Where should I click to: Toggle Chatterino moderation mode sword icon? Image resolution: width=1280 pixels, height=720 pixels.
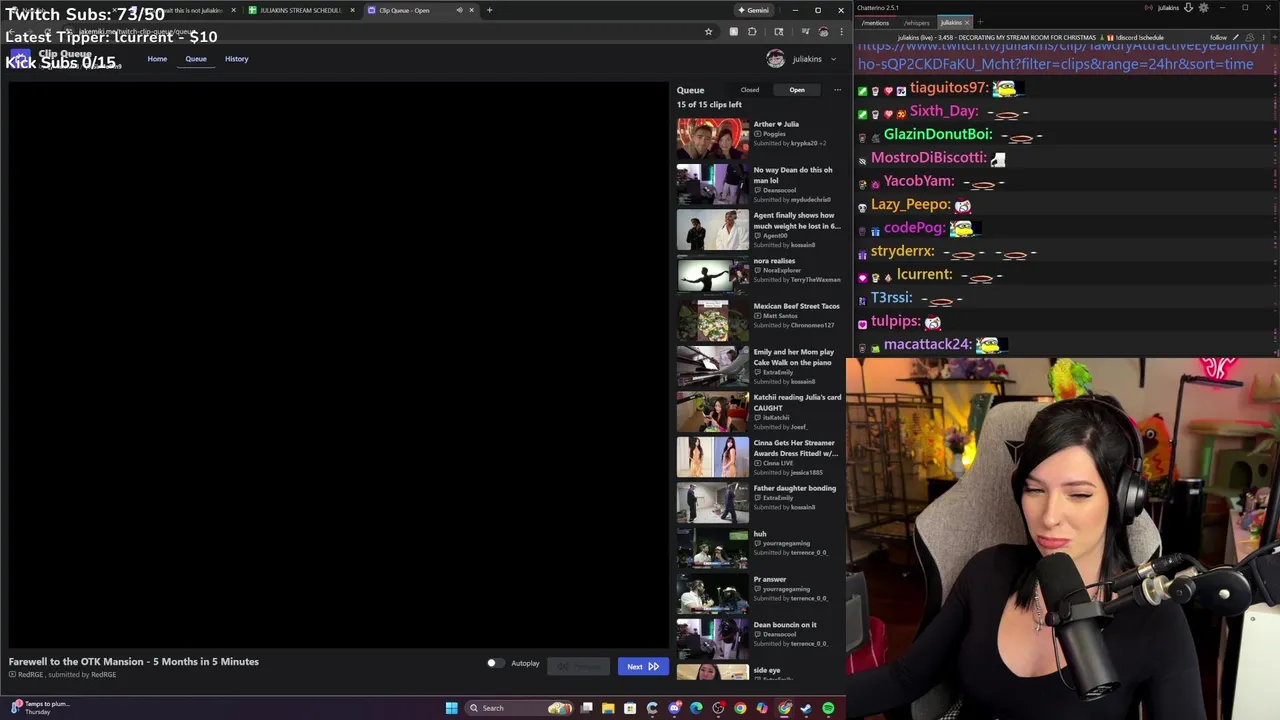tap(1236, 37)
